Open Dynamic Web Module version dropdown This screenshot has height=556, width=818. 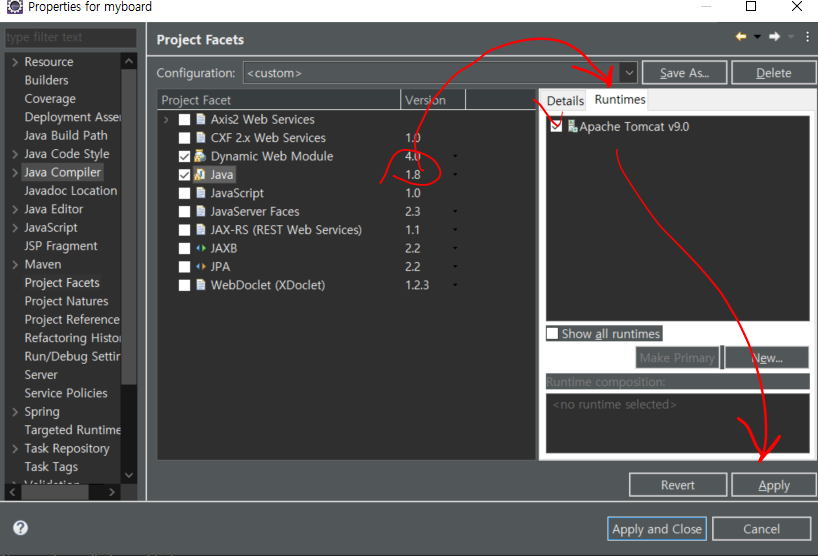tap(455, 156)
